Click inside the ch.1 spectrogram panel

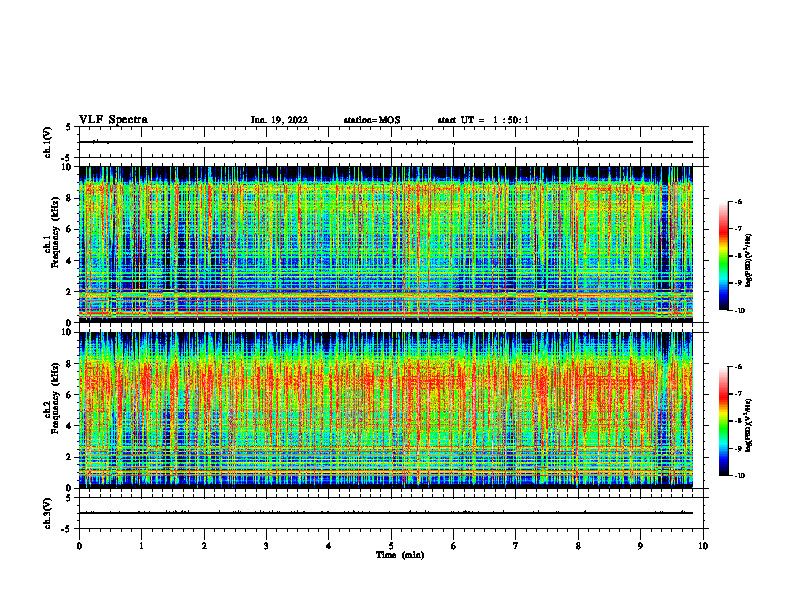385,244
